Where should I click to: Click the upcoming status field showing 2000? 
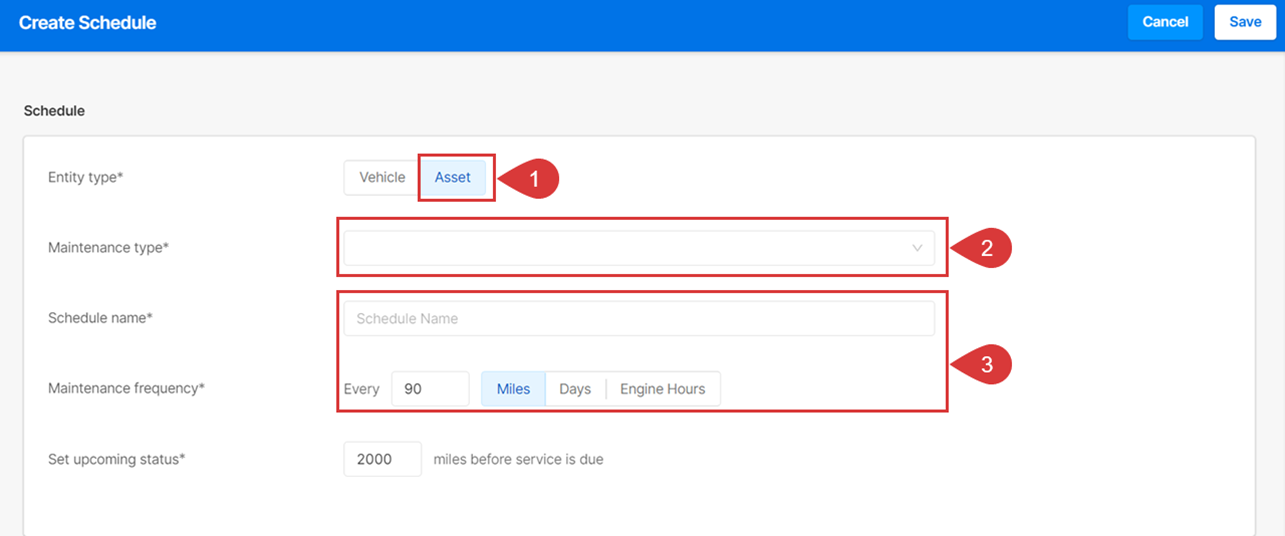[382, 459]
